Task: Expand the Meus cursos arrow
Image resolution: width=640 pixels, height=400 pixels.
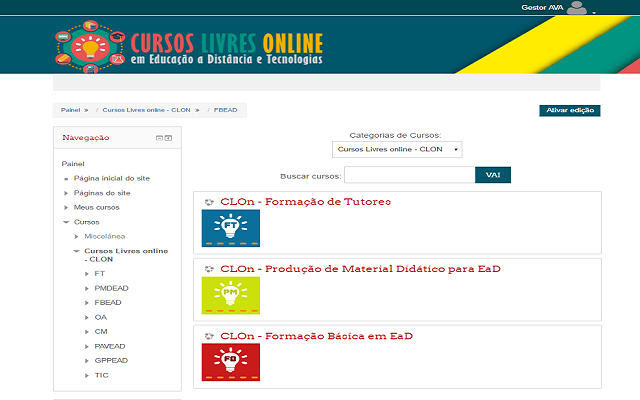Action: [x=66, y=208]
